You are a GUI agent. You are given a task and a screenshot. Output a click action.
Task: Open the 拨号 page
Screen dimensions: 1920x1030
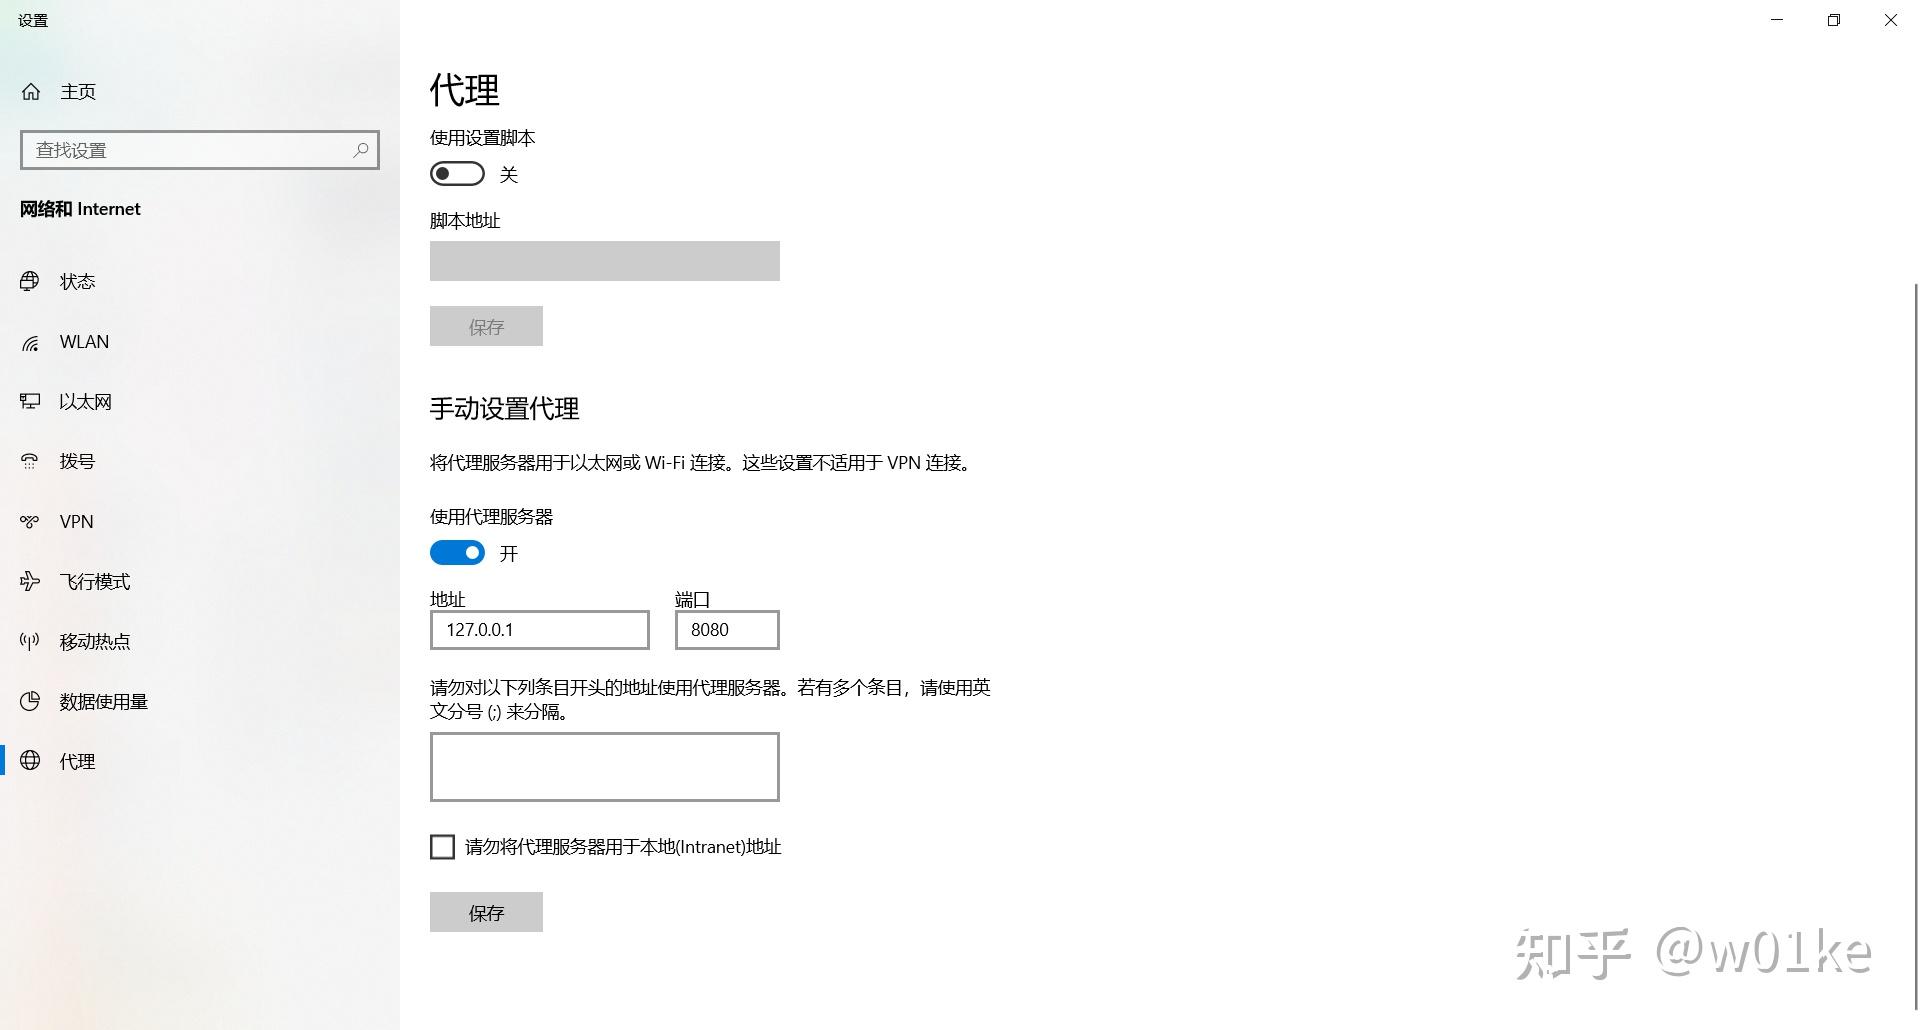coord(200,461)
